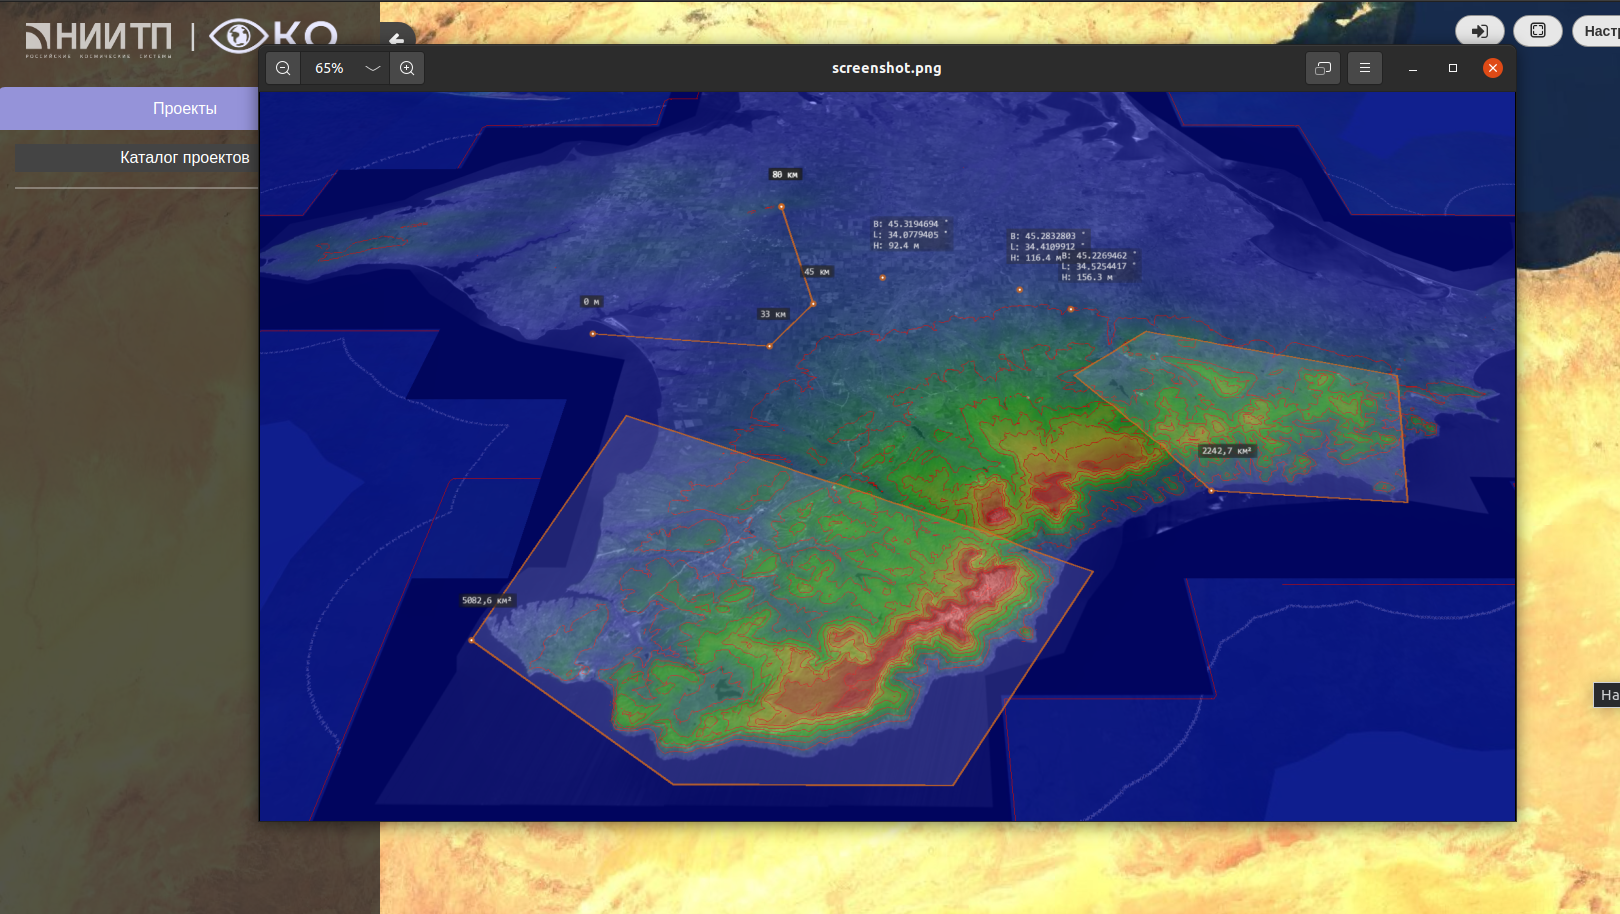Zoom out the image viewer
Viewport: 1620px width, 914px height.
point(283,68)
